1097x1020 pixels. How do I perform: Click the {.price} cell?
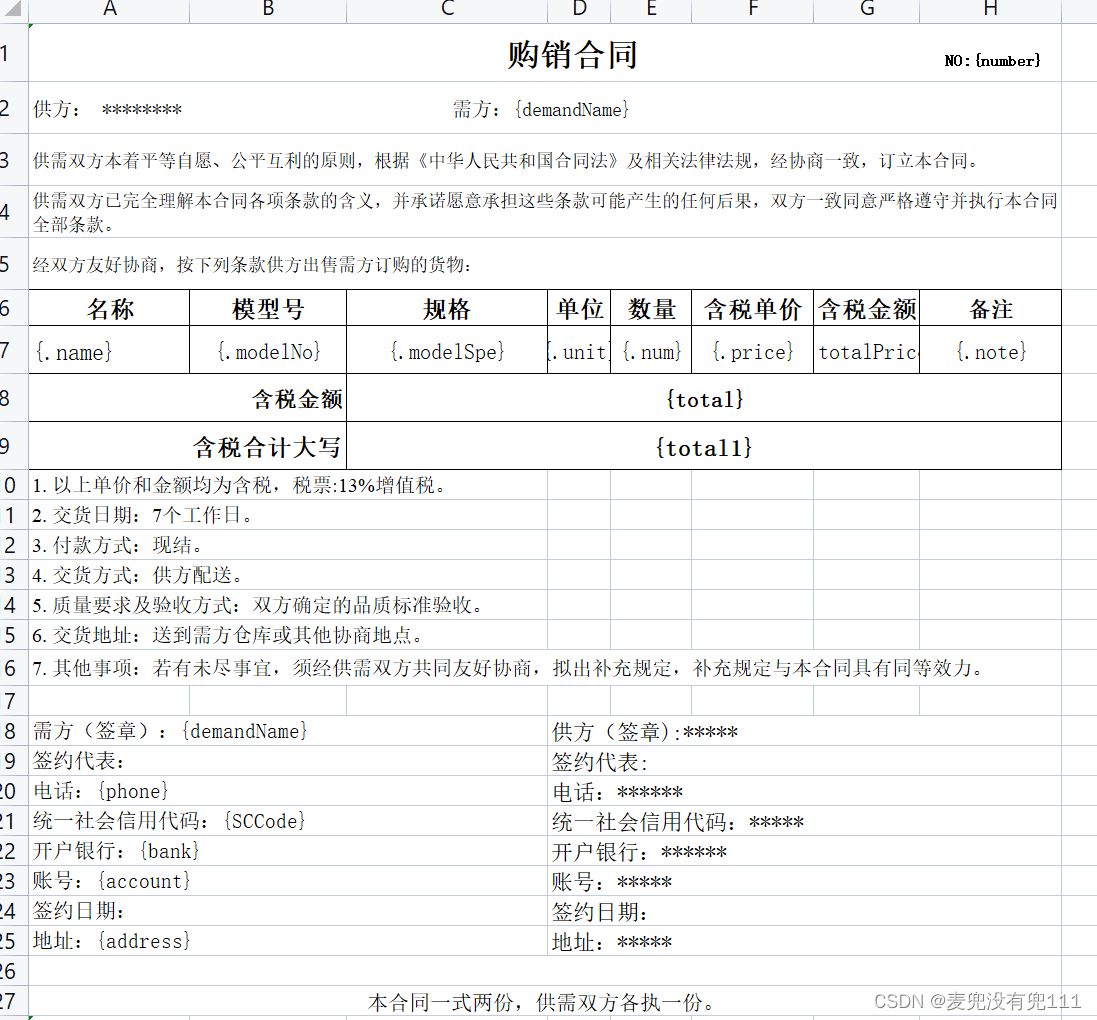coord(753,350)
